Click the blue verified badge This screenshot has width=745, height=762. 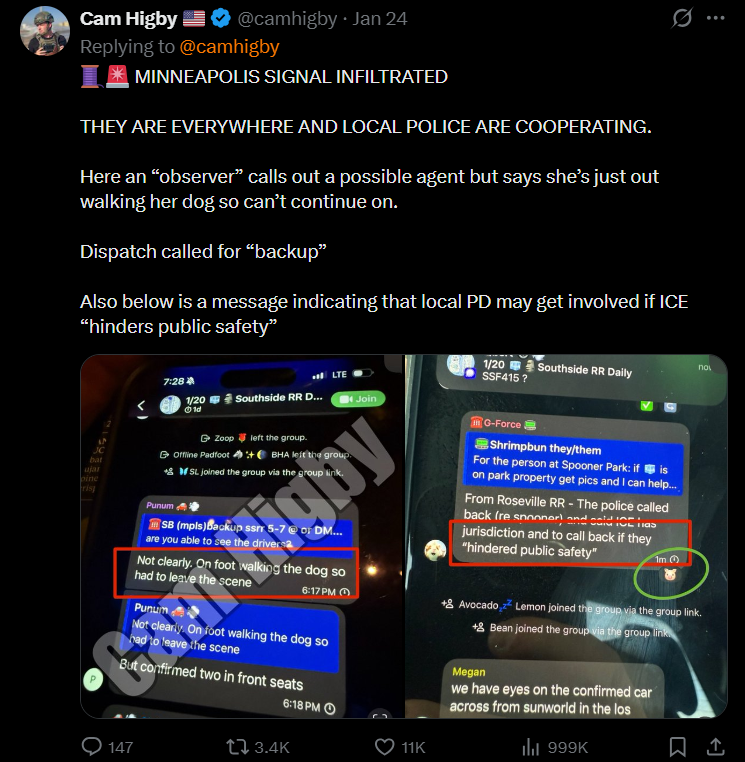[x=221, y=18]
